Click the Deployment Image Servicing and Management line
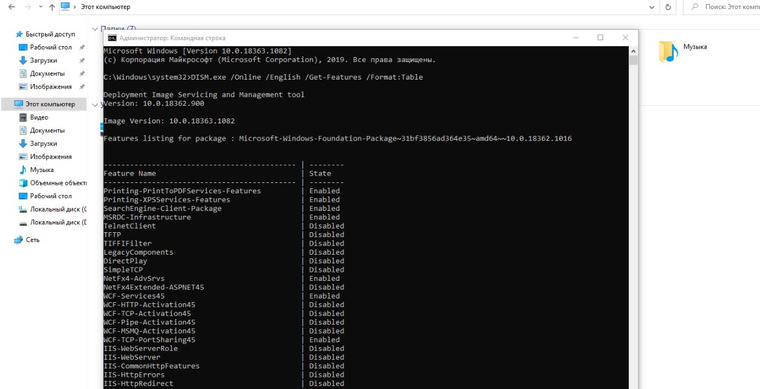The width and height of the screenshot is (760, 389). click(x=204, y=94)
